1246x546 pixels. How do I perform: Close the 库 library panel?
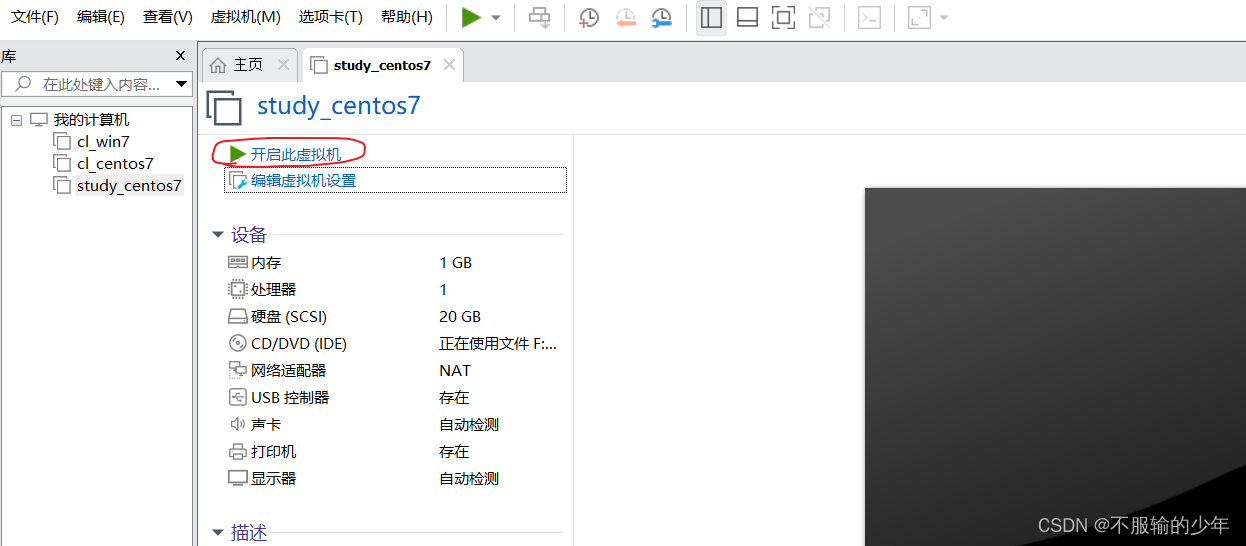[180, 56]
